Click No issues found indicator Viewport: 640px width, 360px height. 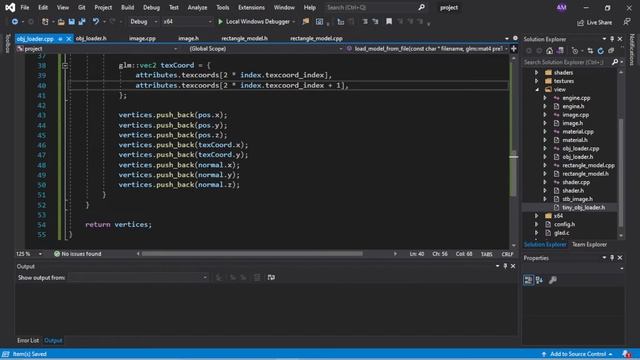78,254
